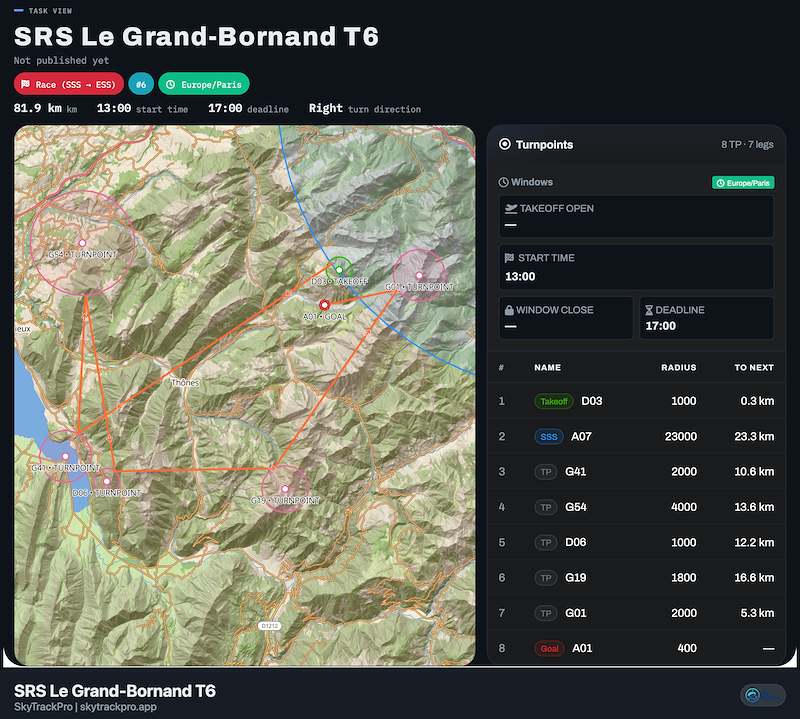
Task: Click the Thônes town label on map
Action: click(185, 382)
